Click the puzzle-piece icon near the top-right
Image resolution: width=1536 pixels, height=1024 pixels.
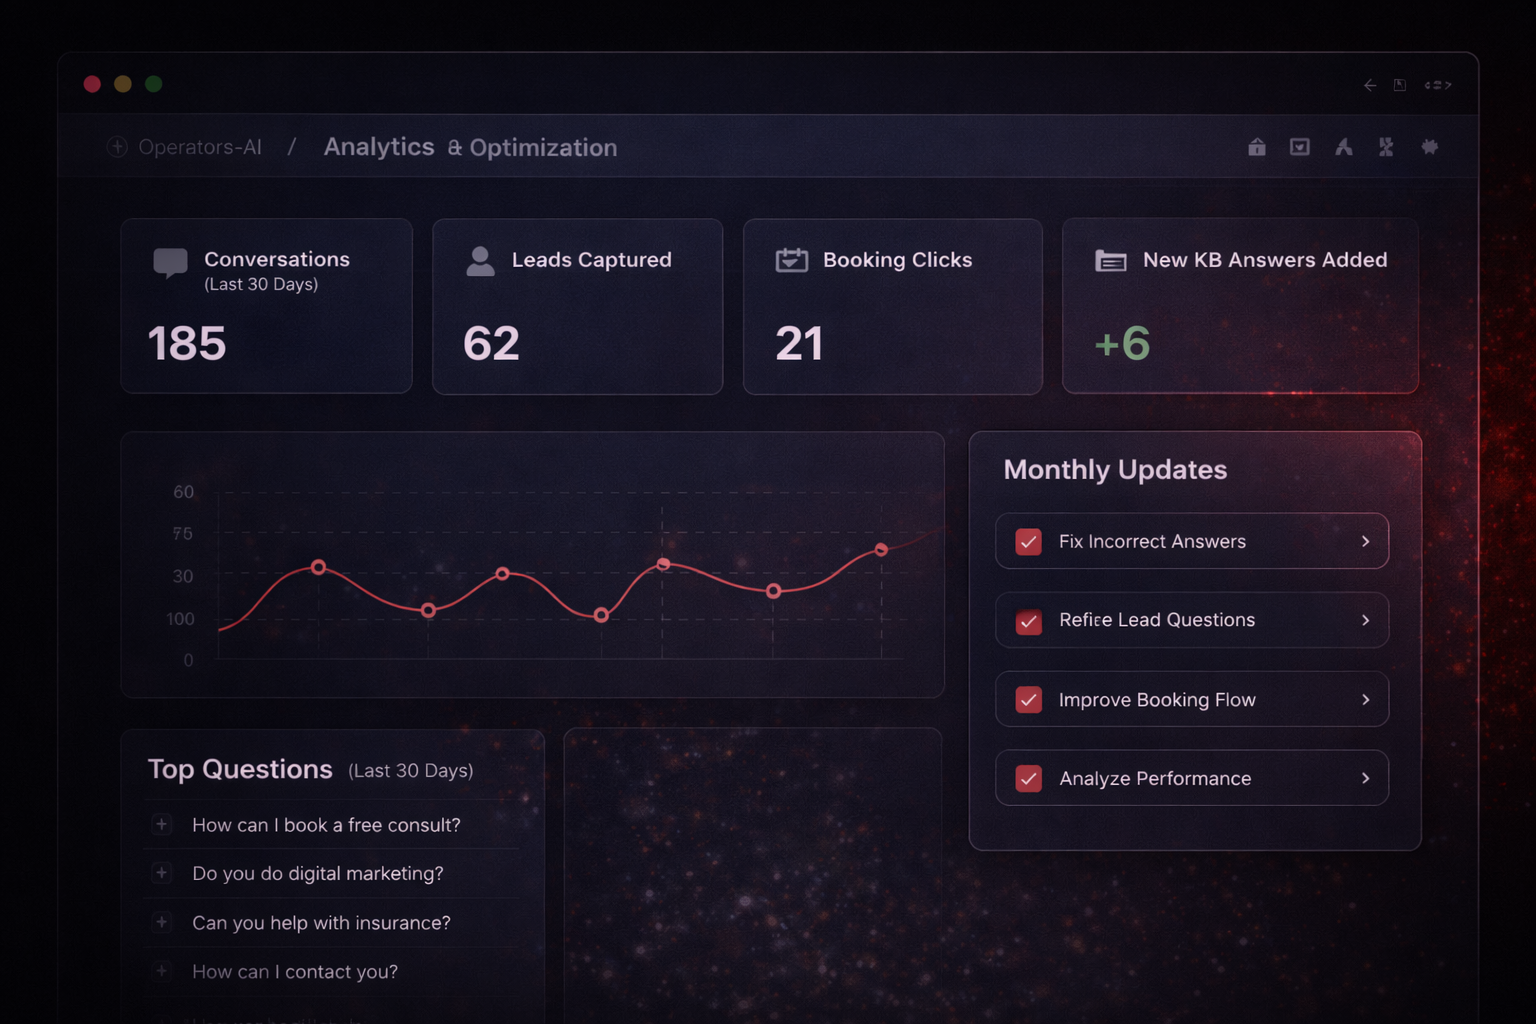(1386, 146)
